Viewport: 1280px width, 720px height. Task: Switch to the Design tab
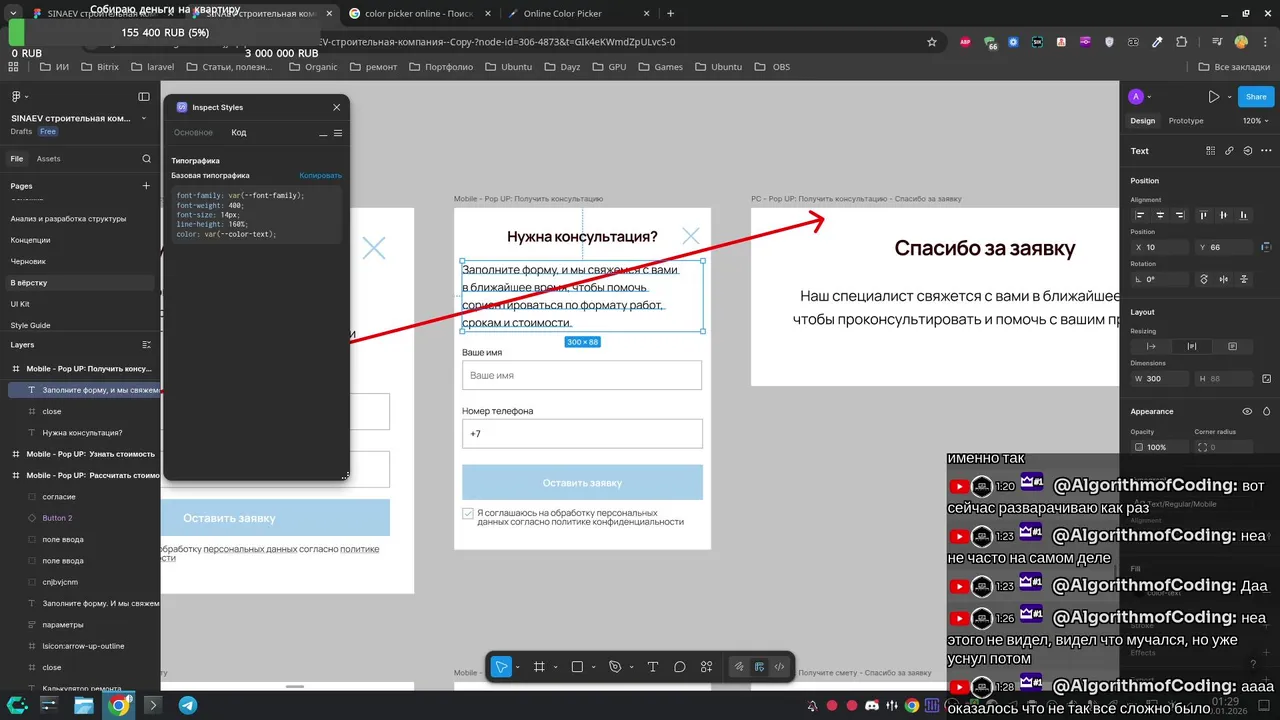pyautogui.click(x=1142, y=121)
